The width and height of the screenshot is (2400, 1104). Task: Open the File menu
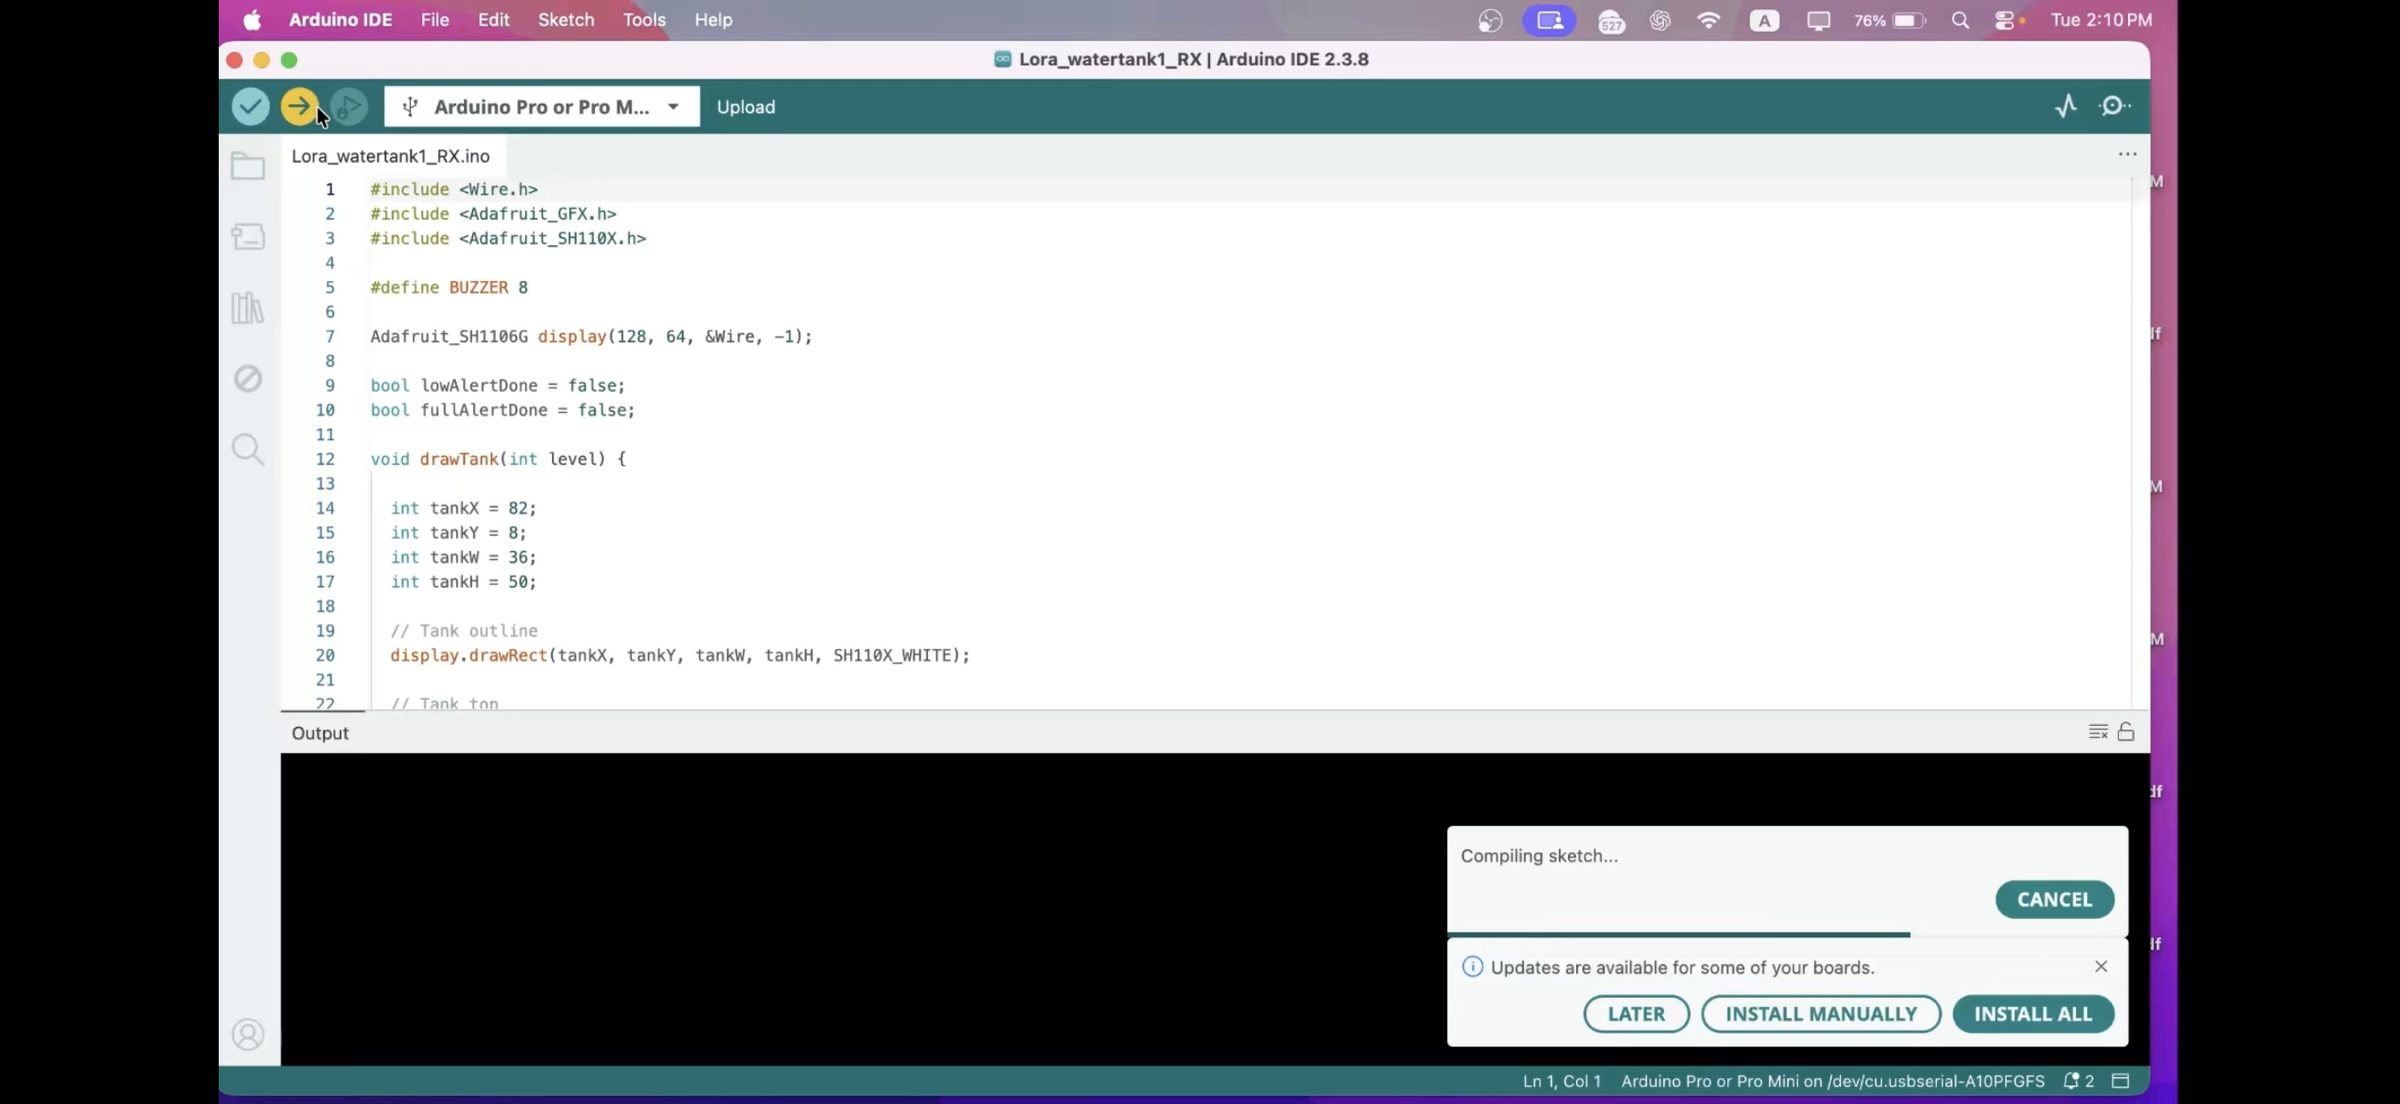point(435,20)
